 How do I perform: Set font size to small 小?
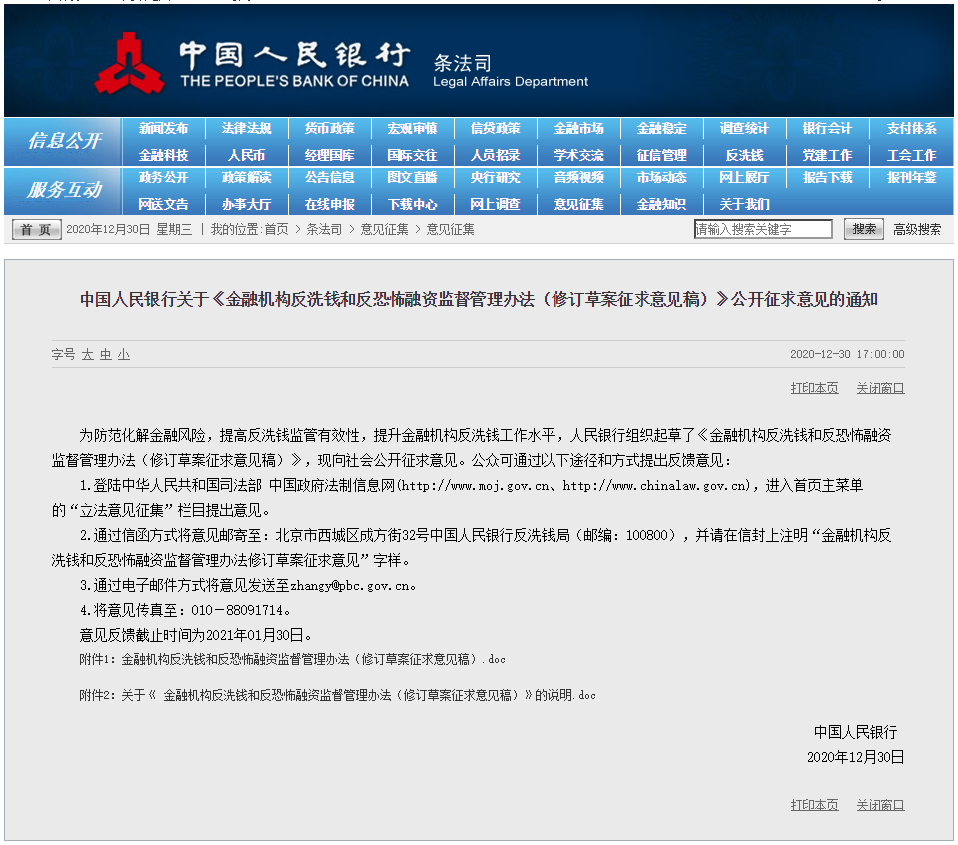(x=124, y=354)
